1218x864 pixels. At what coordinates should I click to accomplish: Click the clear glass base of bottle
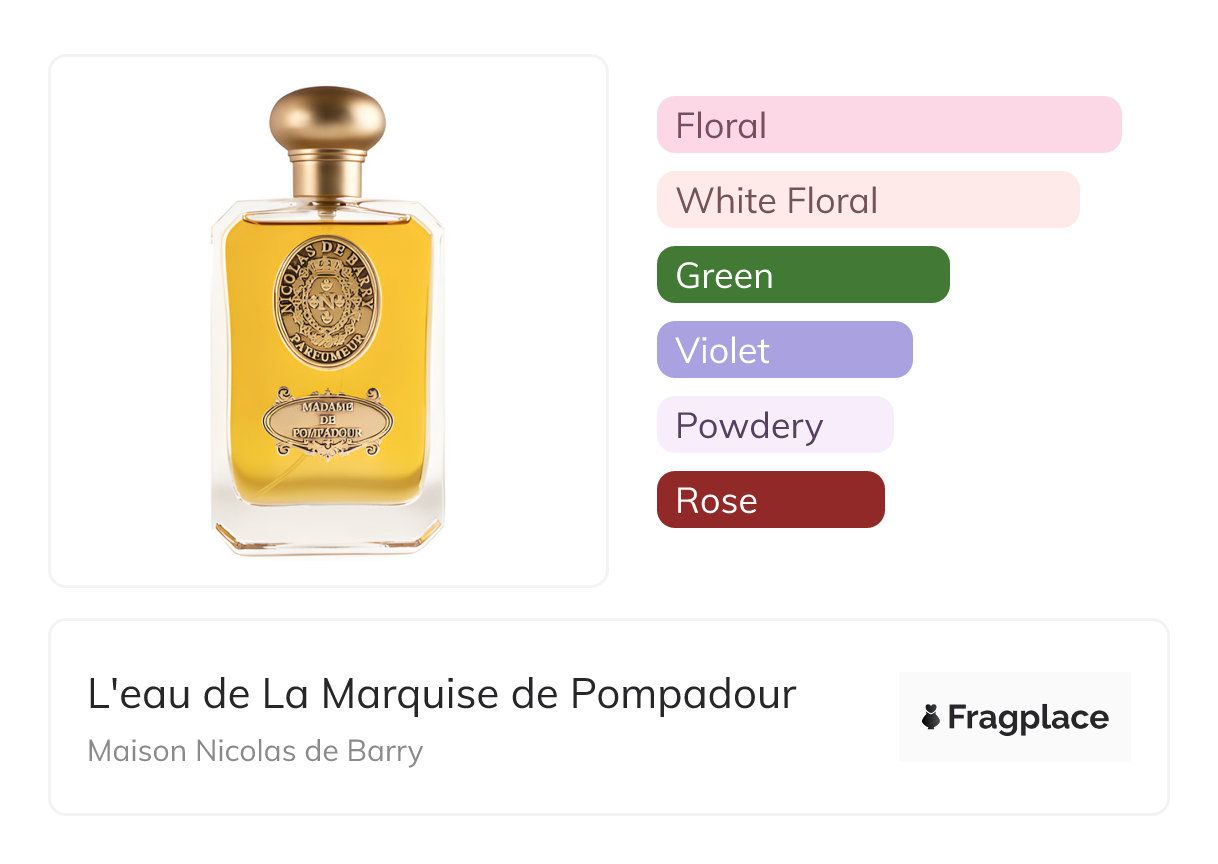point(327,528)
